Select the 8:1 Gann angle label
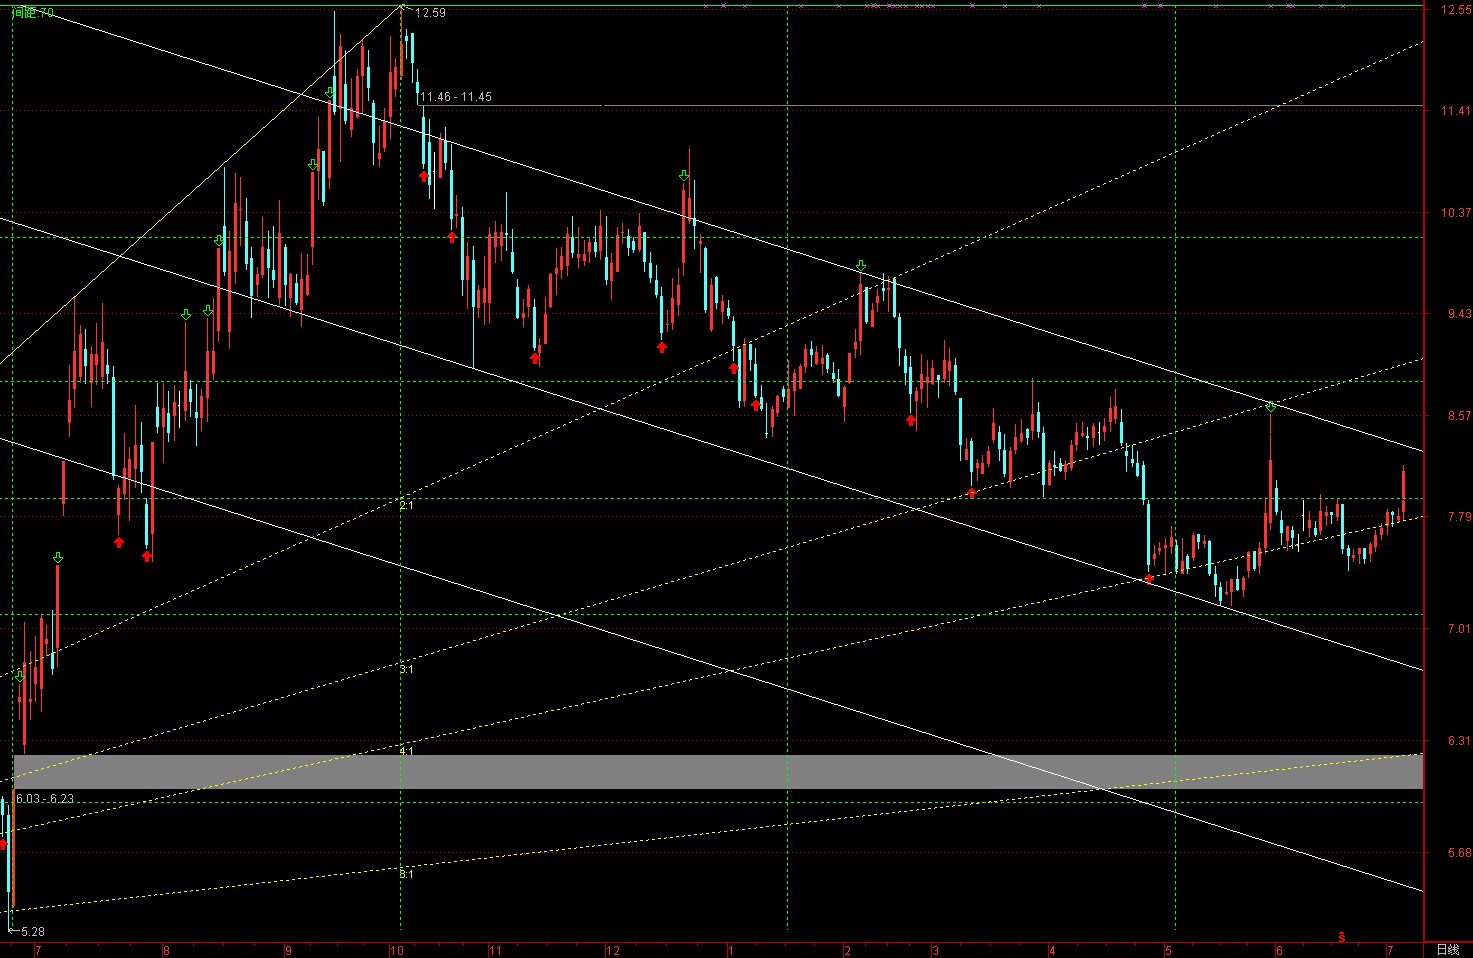 (406, 874)
